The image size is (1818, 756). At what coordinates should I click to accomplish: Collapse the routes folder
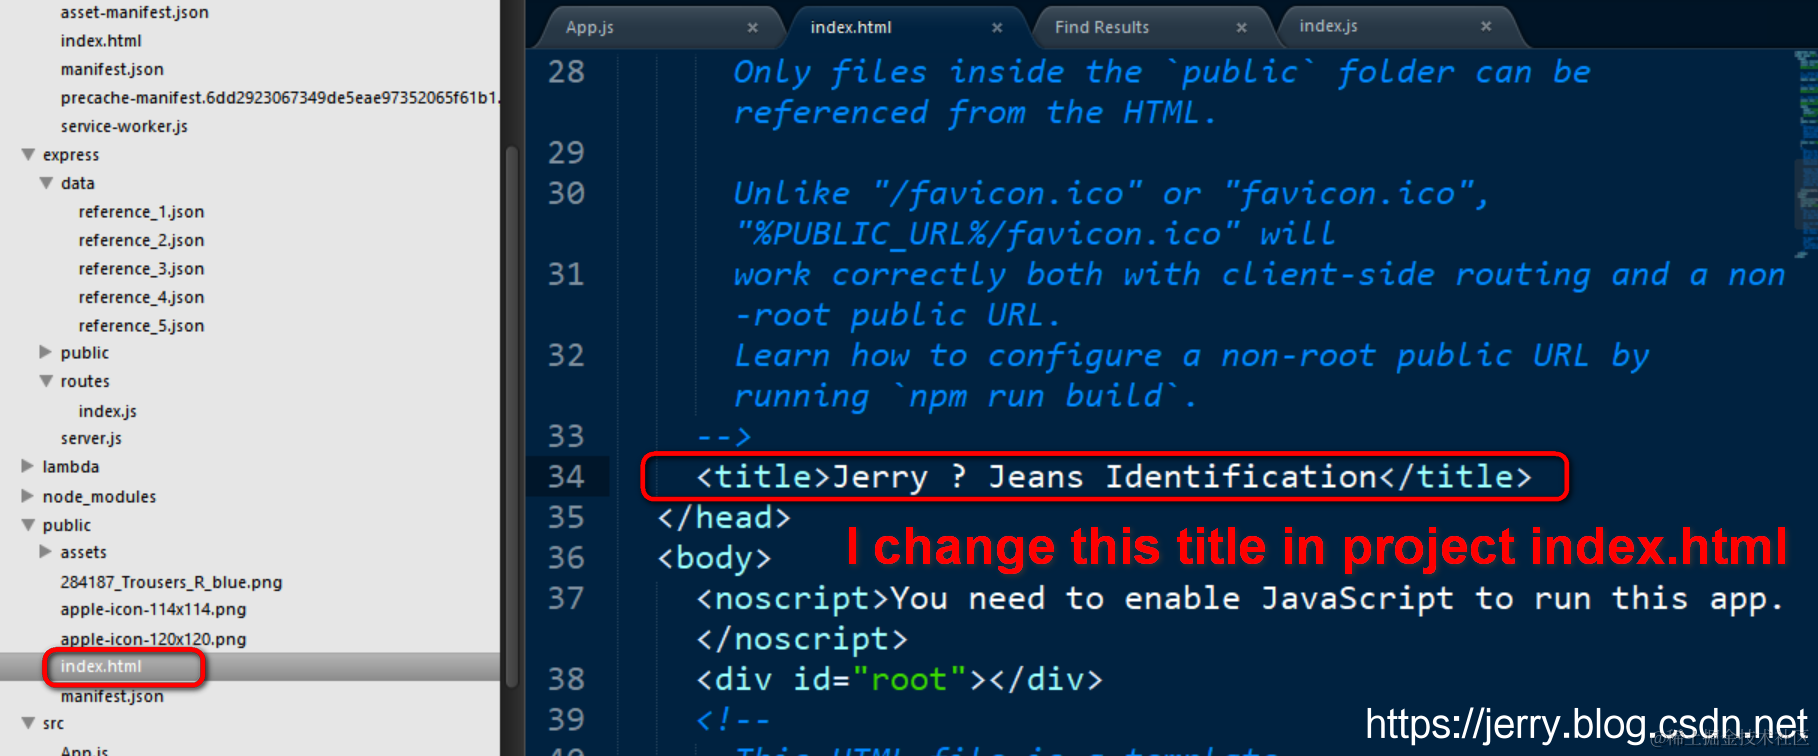coord(46,381)
